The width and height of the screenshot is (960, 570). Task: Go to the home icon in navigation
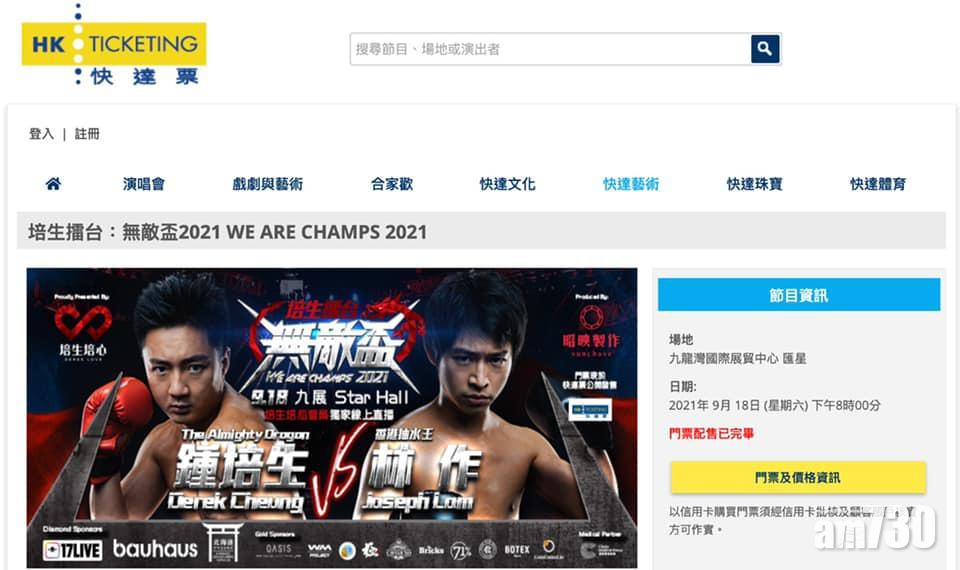(x=53, y=184)
